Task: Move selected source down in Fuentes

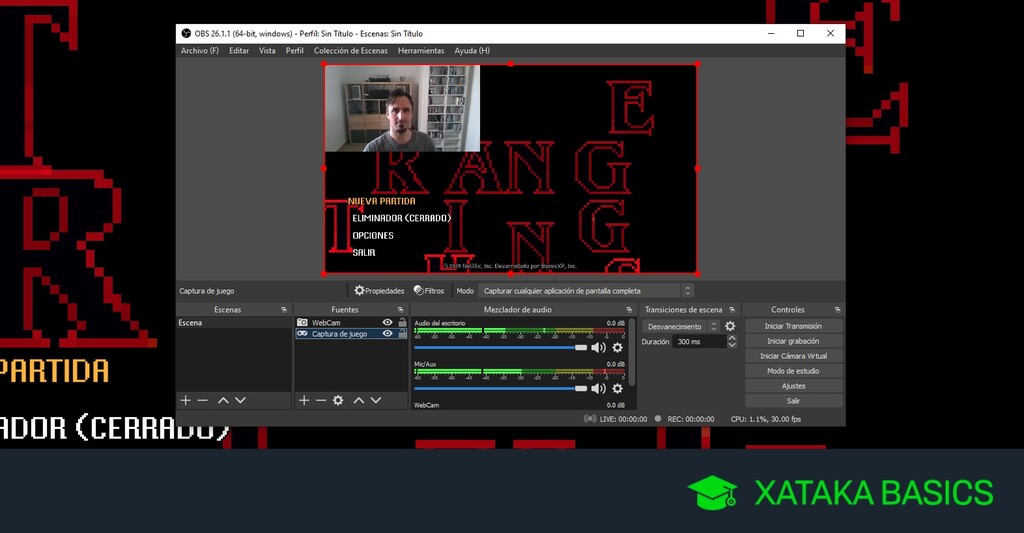Action: pos(376,400)
